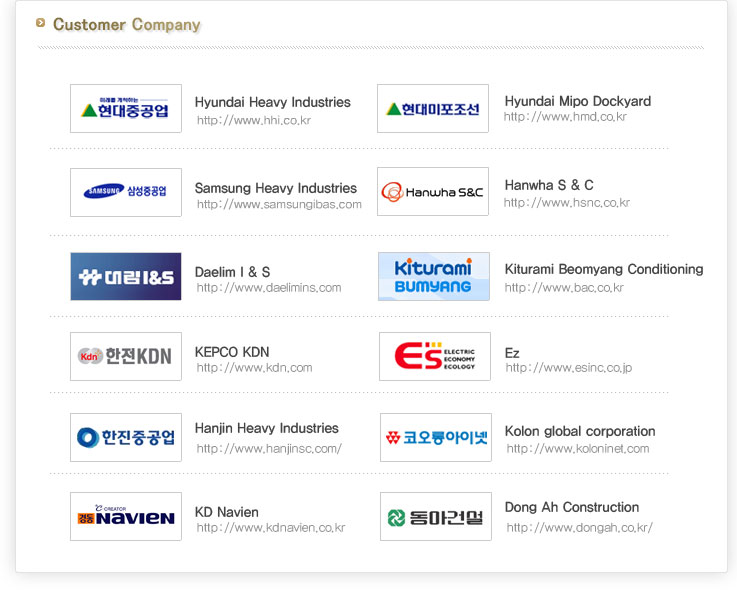737x599 pixels.
Task: Open http://www.samsungibas.com link
Action: pyautogui.click(x=279, y=205)
